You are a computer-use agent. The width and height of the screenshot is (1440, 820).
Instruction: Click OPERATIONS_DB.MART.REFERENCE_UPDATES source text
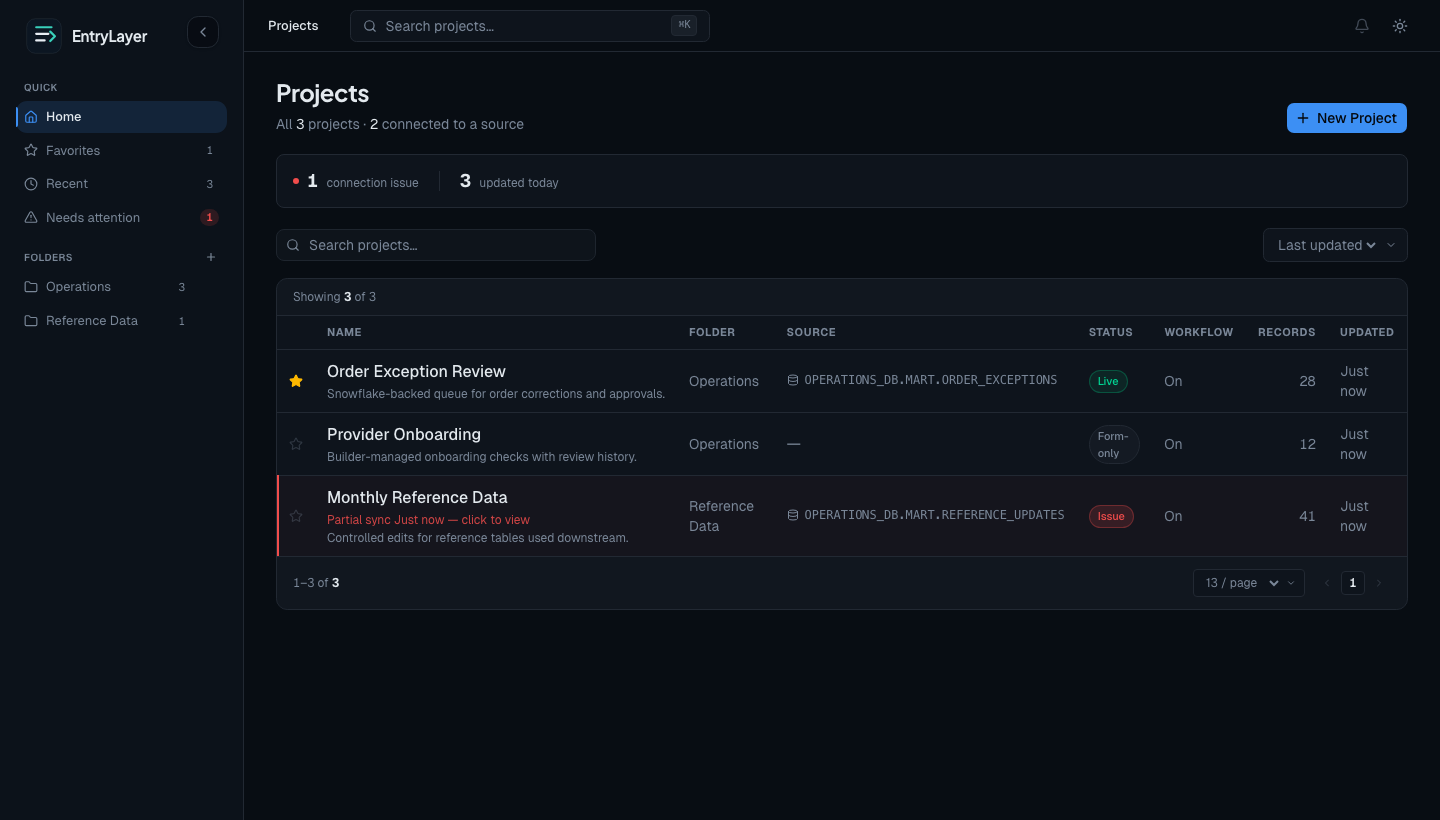934,515
